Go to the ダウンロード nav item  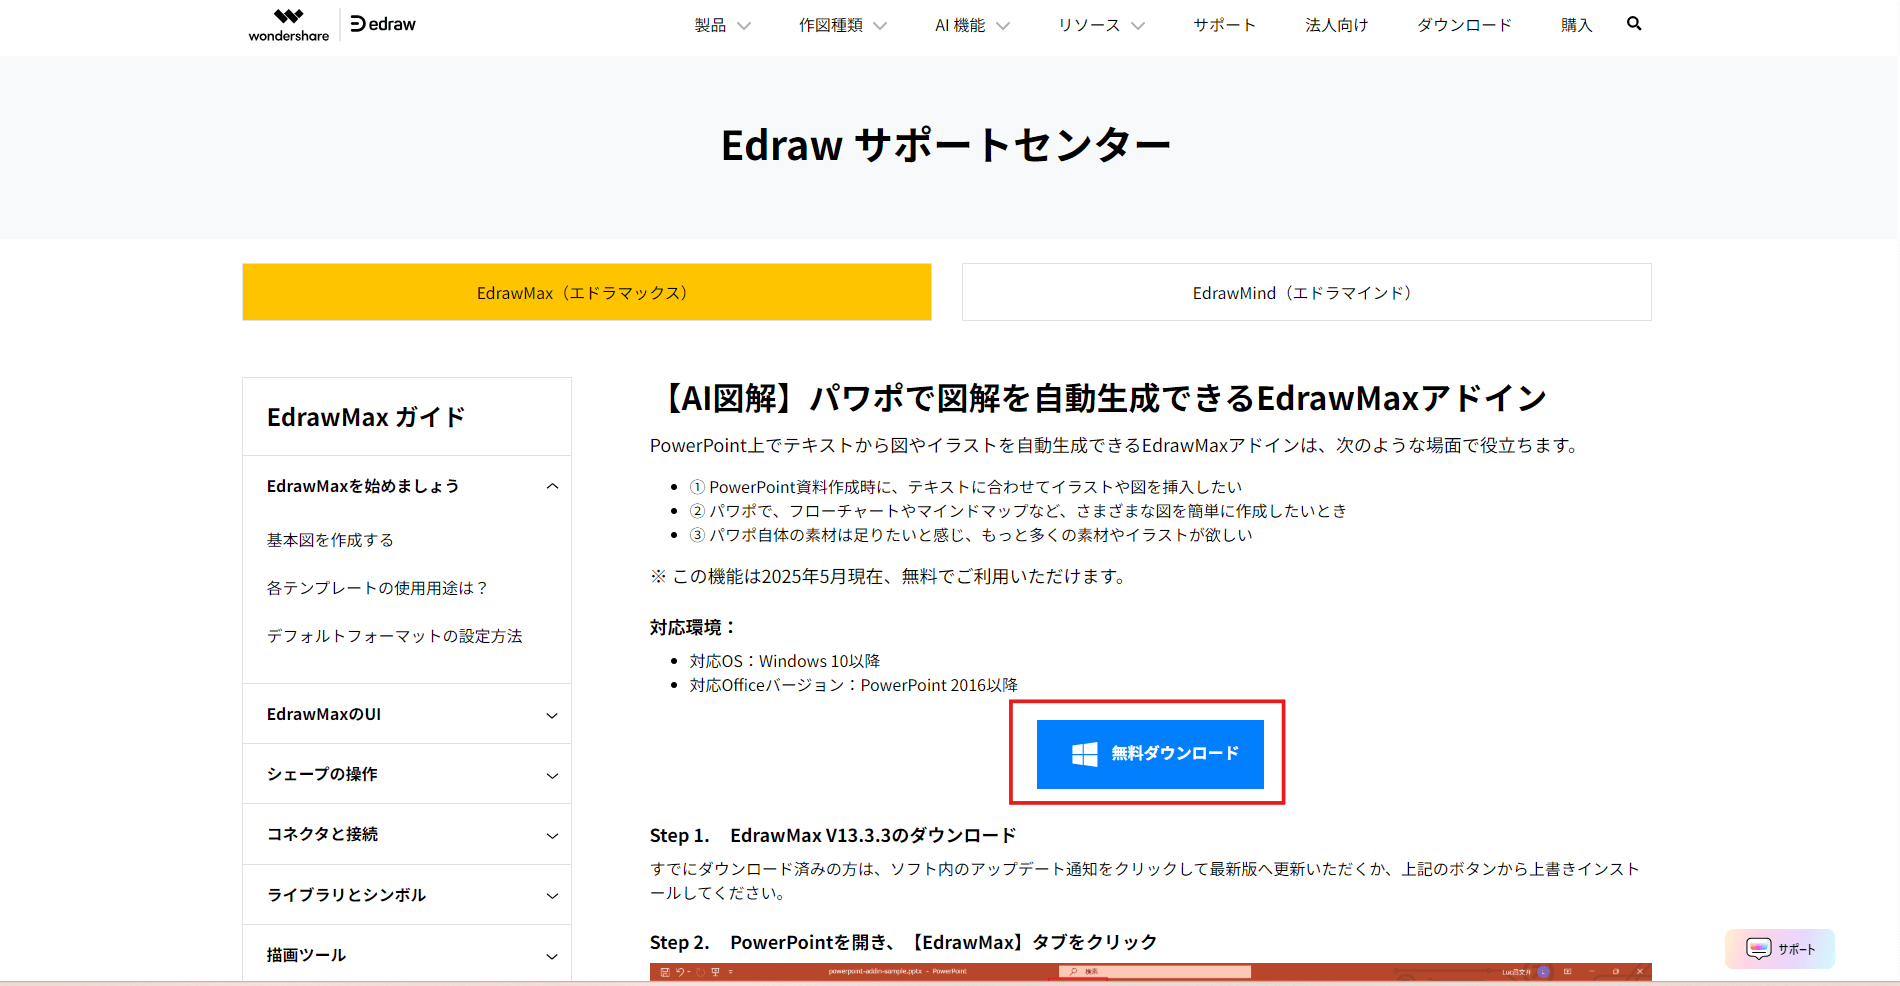(x=1464, y=25)
